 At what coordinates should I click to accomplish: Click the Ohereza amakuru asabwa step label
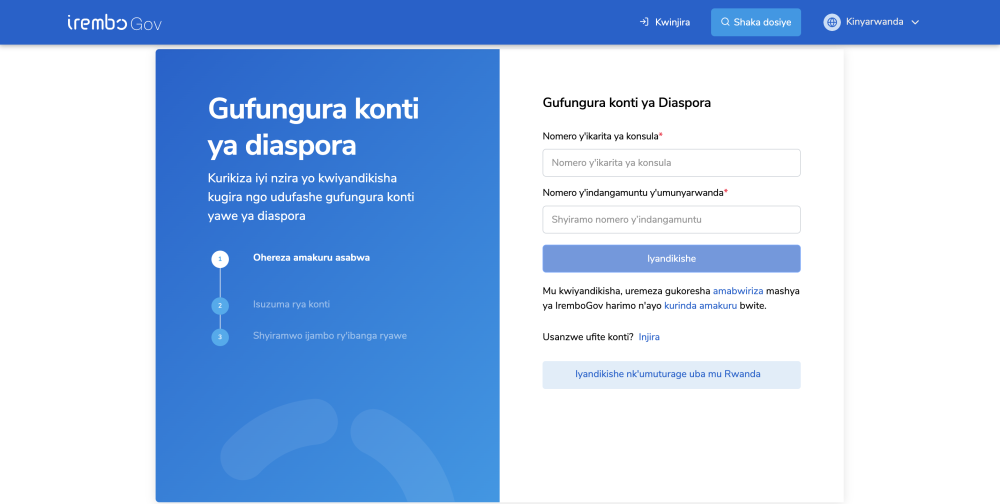click(311, 258)
